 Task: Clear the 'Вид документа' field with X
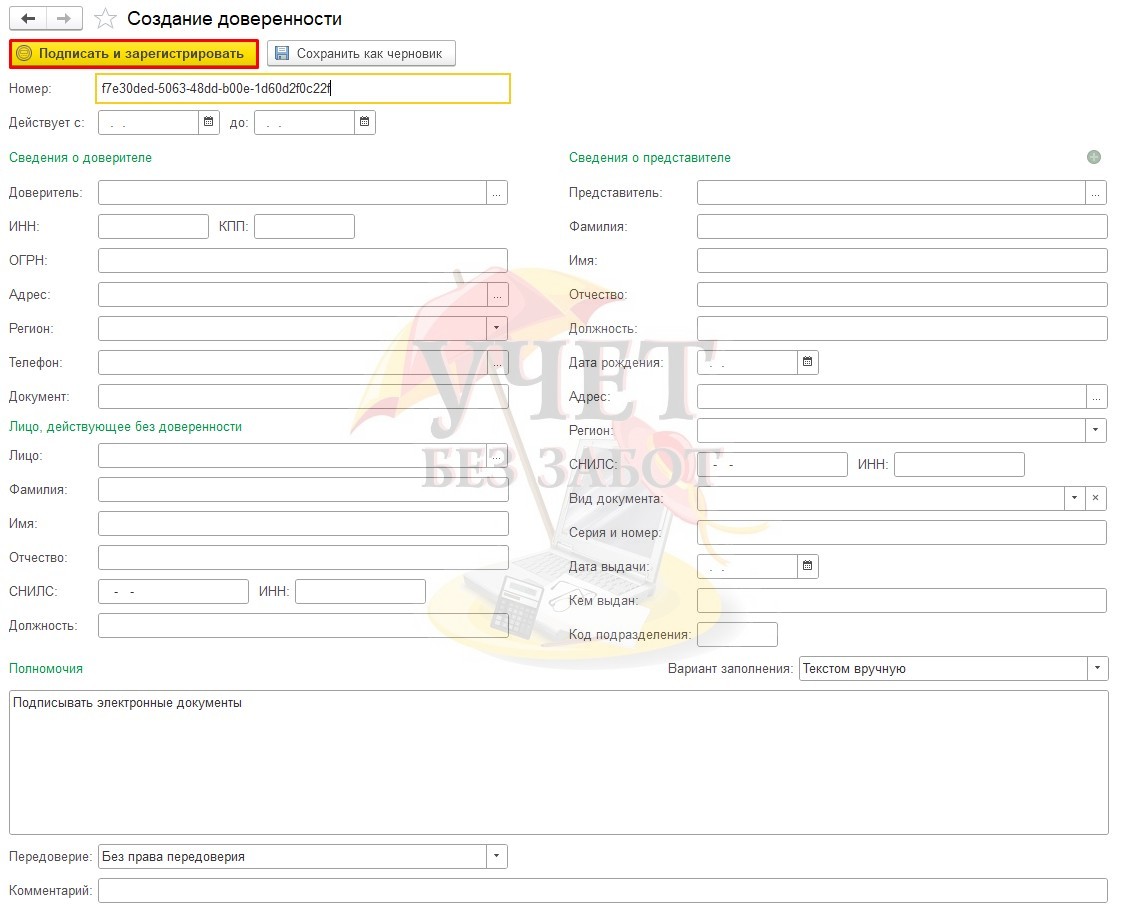click(1096, 498)
